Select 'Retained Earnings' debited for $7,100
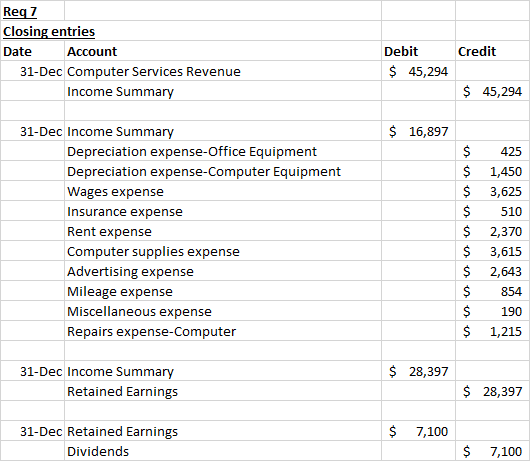 223,431
